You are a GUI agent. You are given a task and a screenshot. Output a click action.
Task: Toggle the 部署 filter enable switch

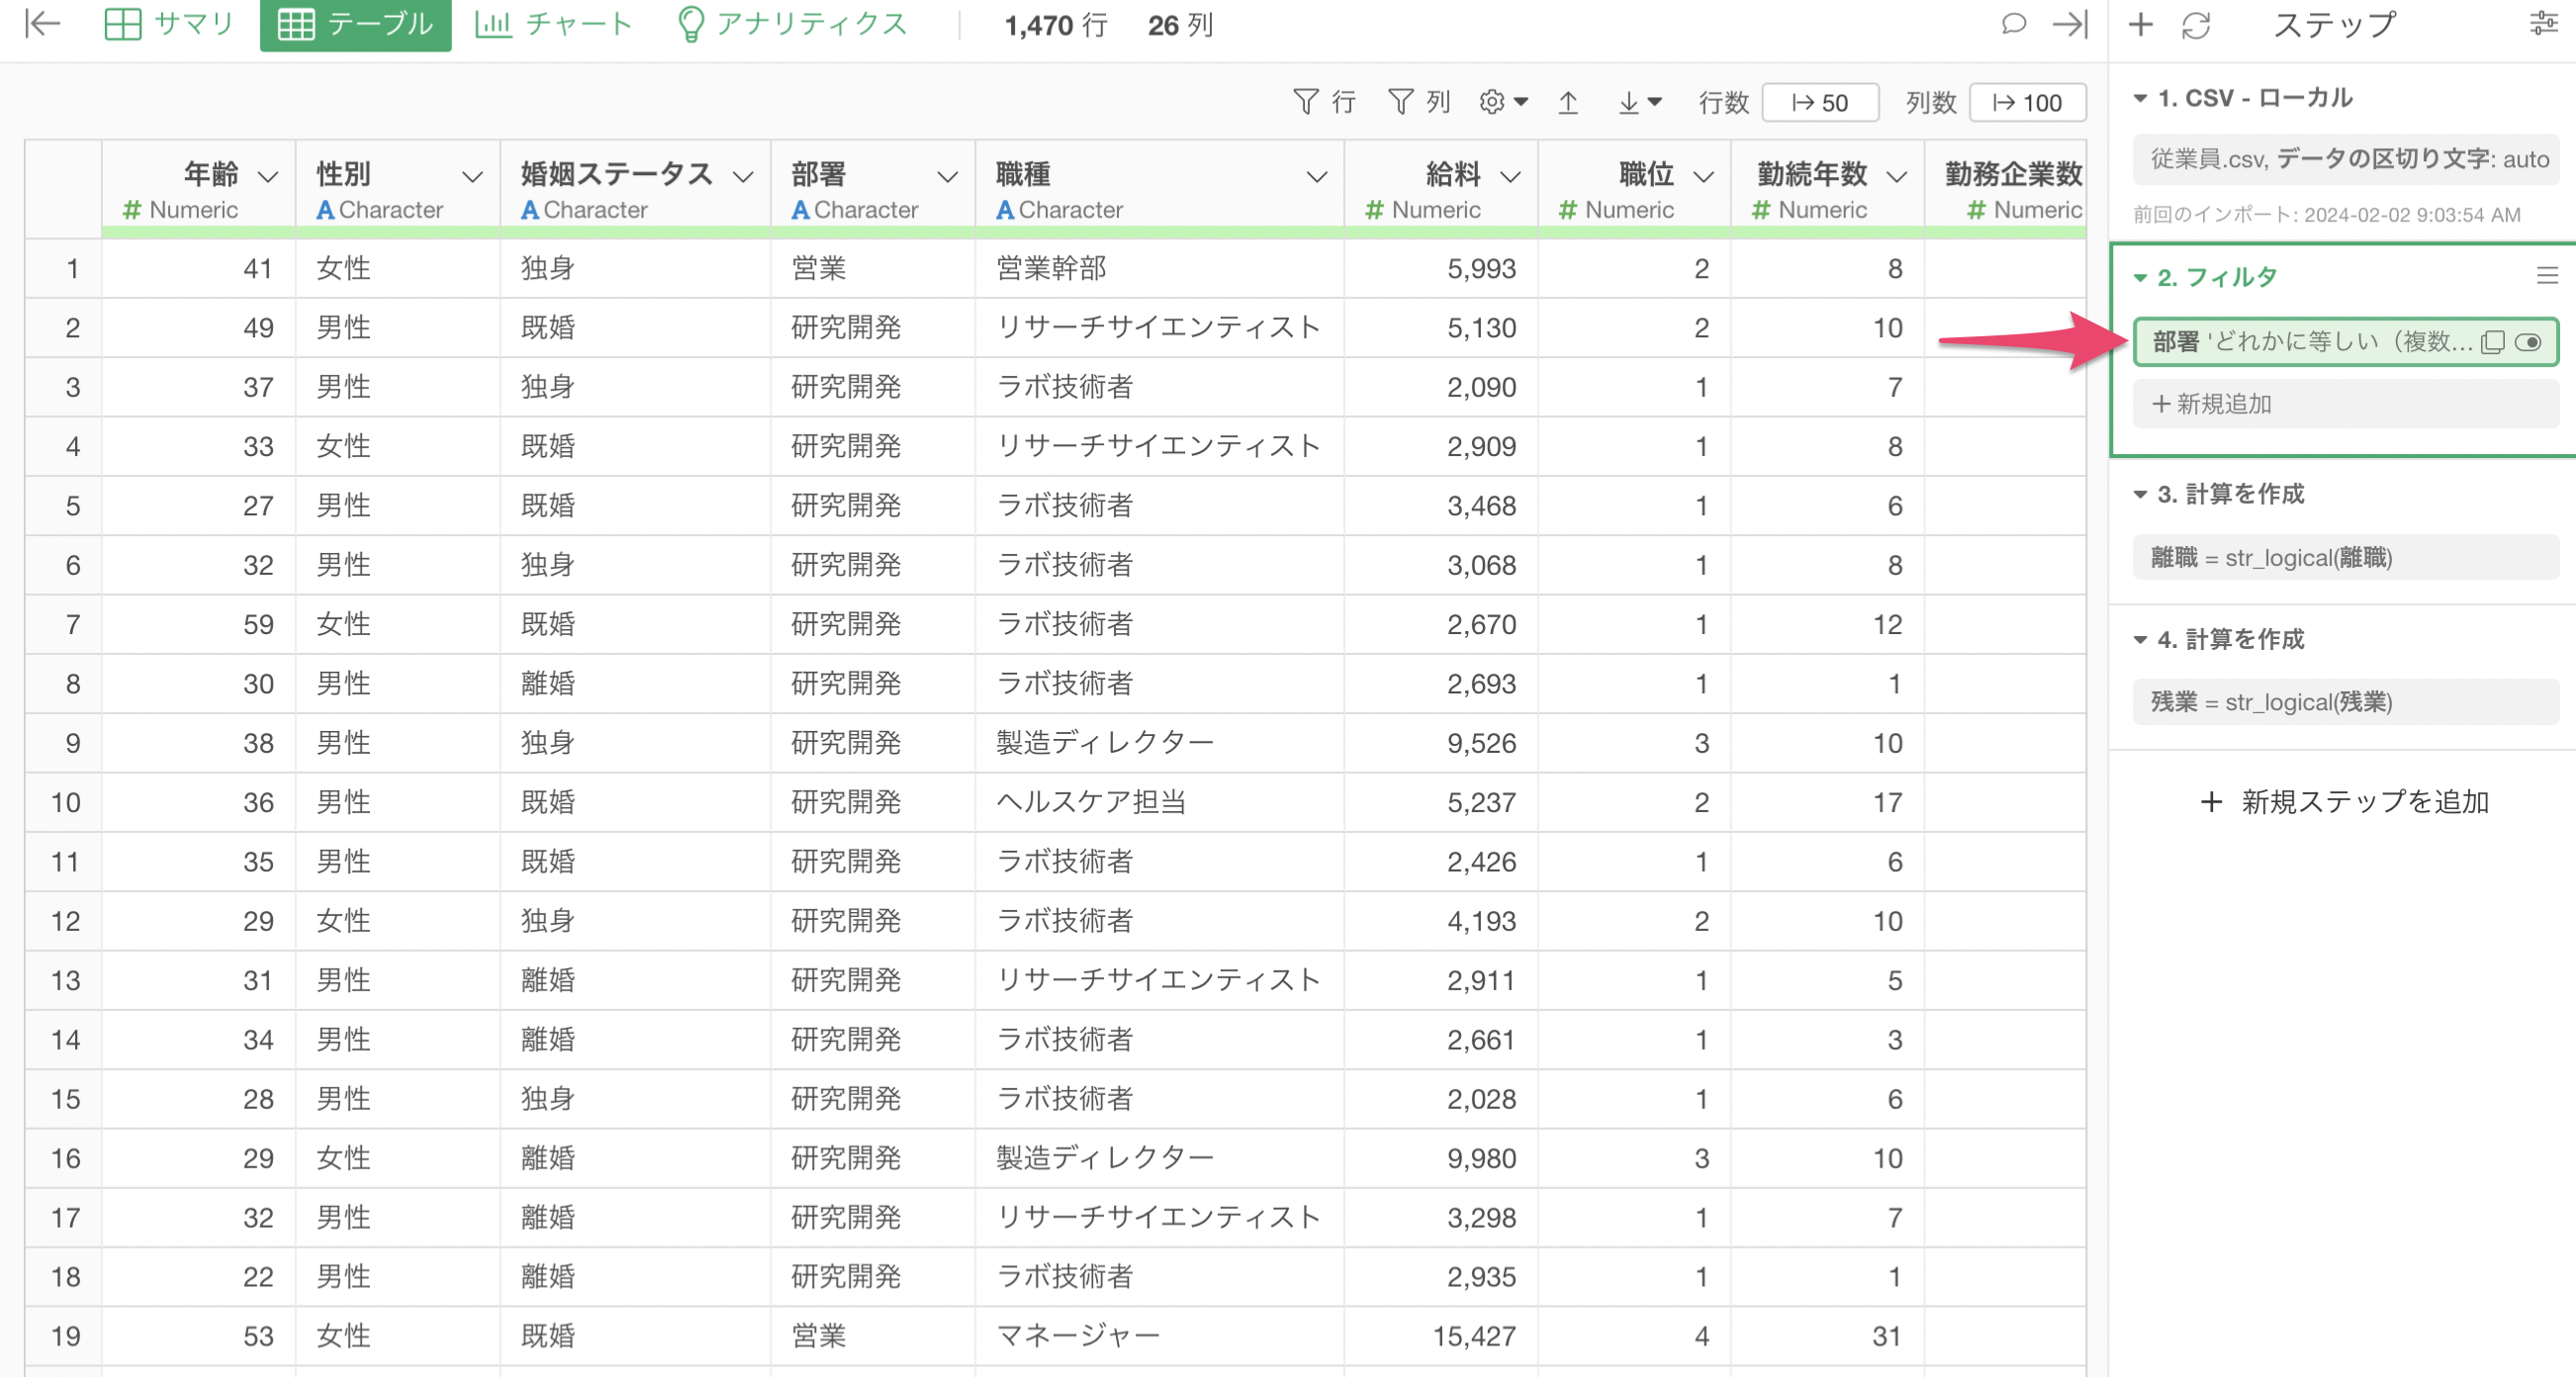[2529, 342]
